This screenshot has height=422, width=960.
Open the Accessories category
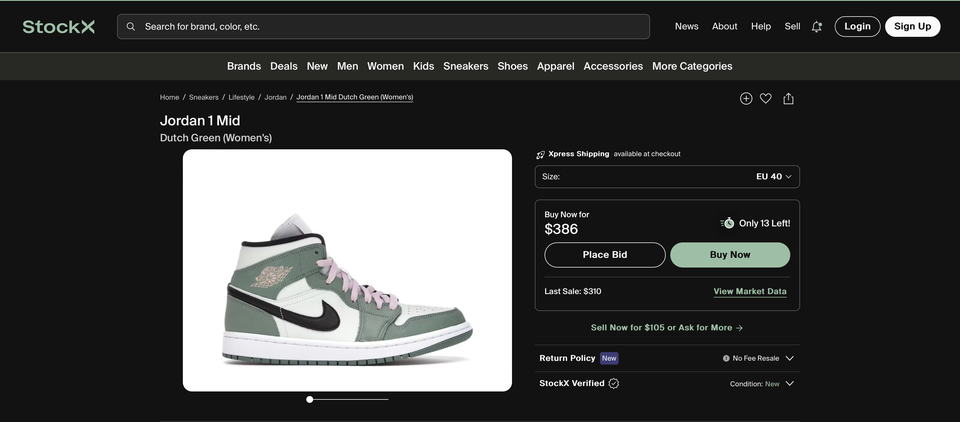click(x=613, y=66)
